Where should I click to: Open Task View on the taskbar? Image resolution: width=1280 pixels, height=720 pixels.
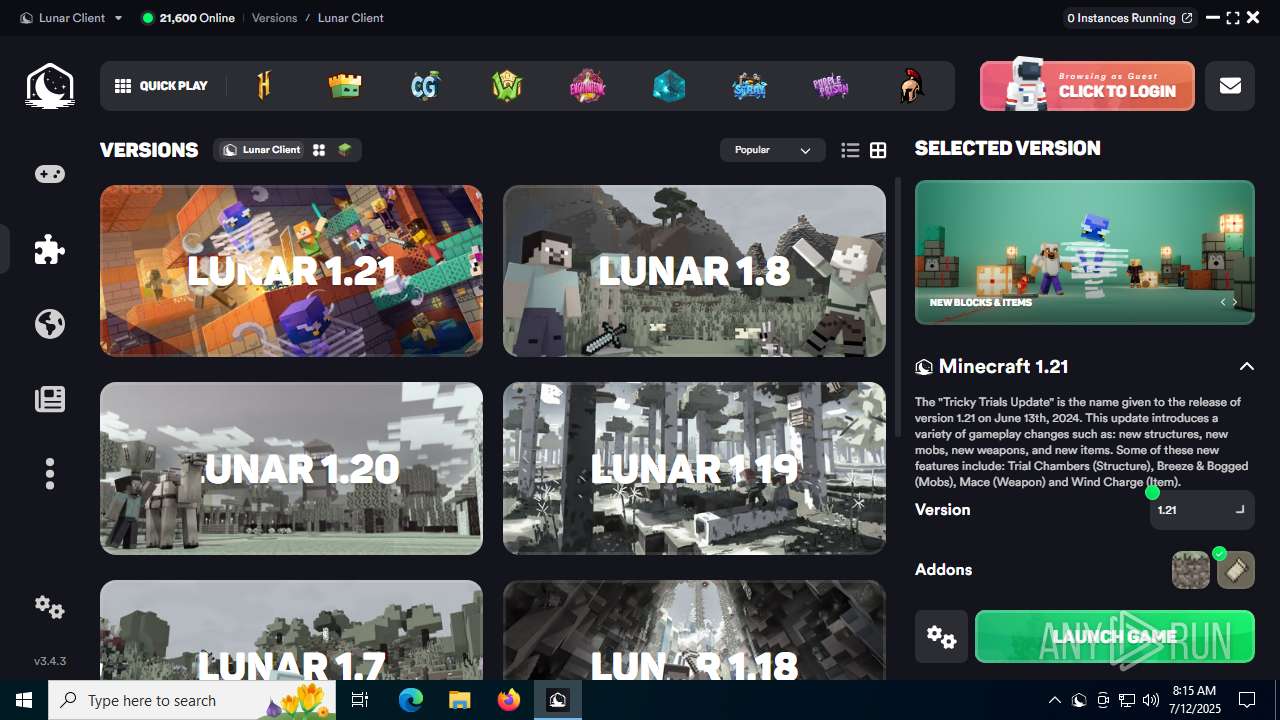point(360,700)
